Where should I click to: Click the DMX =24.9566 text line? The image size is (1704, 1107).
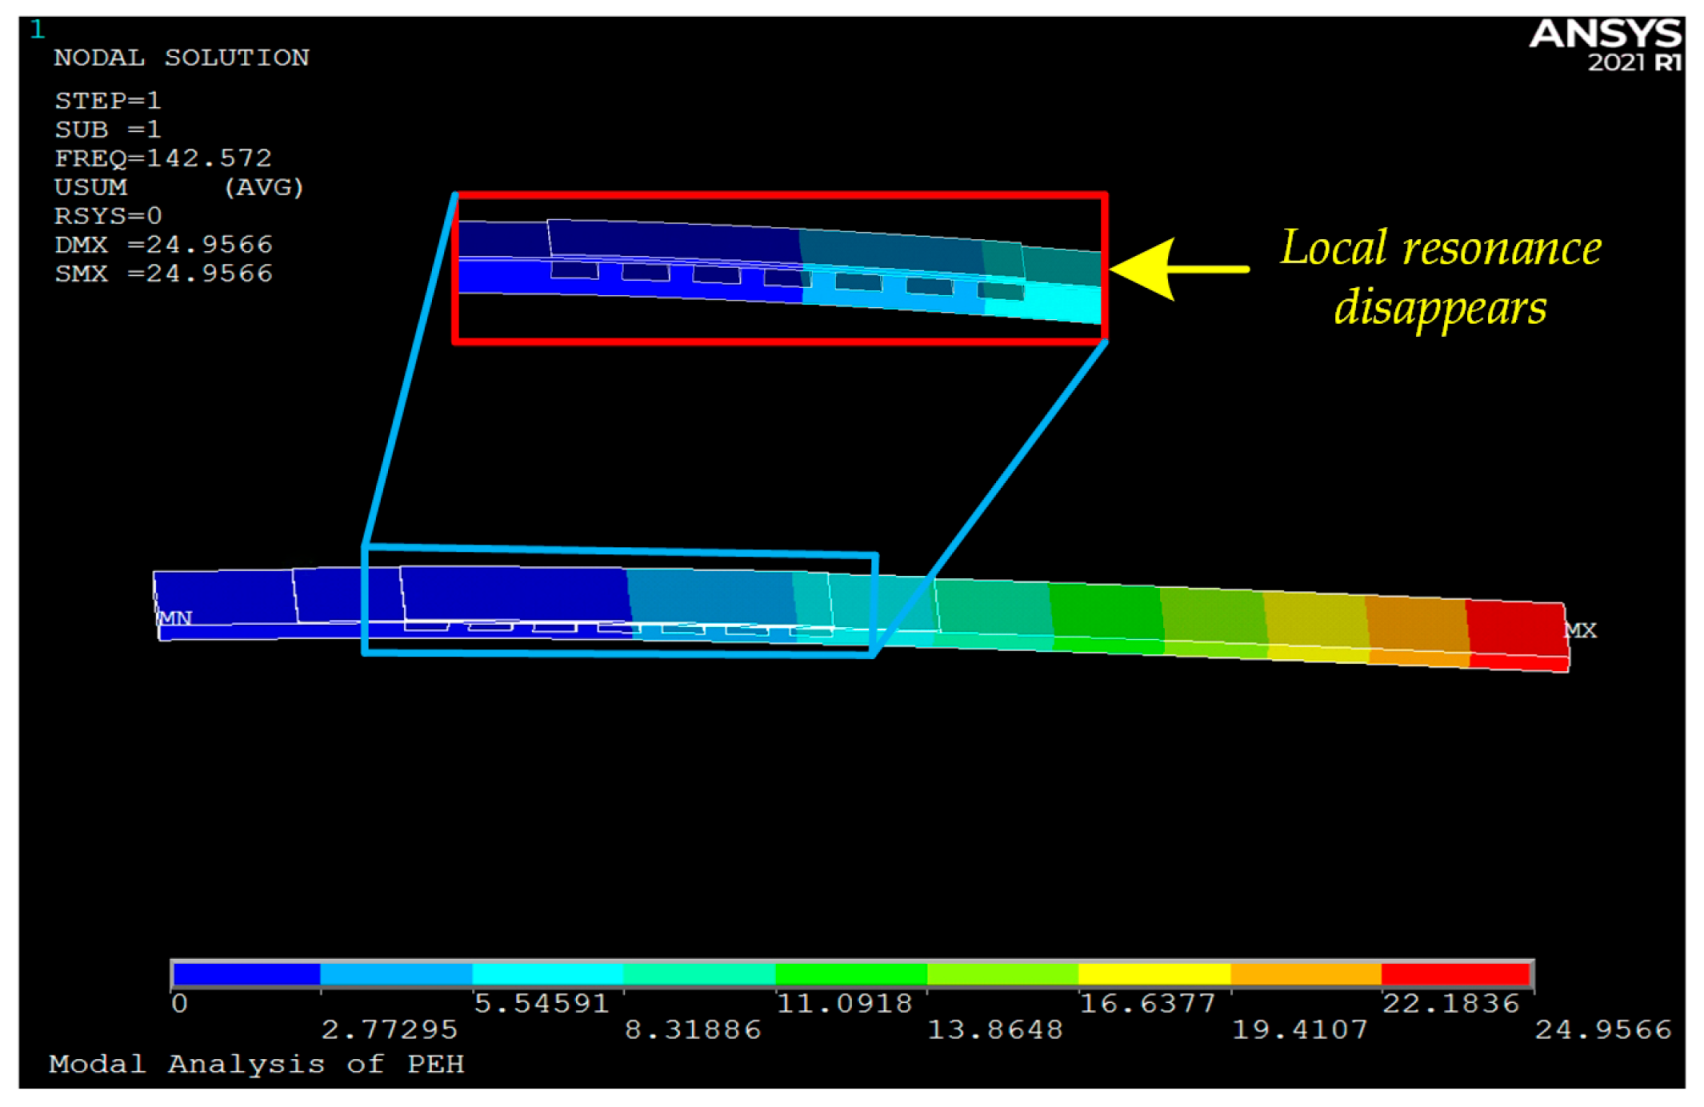[x=163, y=245]
